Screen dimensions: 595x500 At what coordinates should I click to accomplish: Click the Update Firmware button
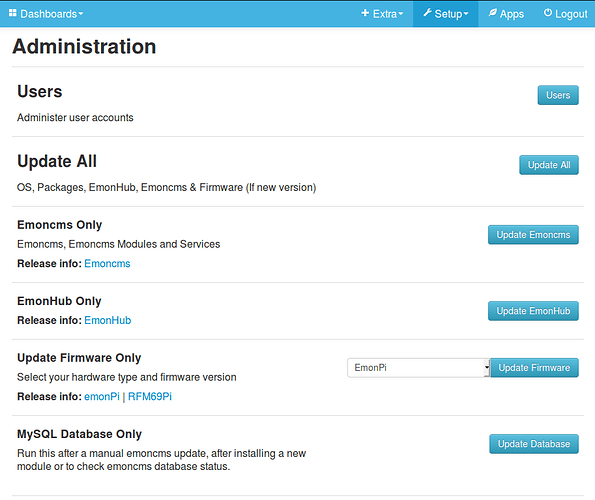(534, 368)
